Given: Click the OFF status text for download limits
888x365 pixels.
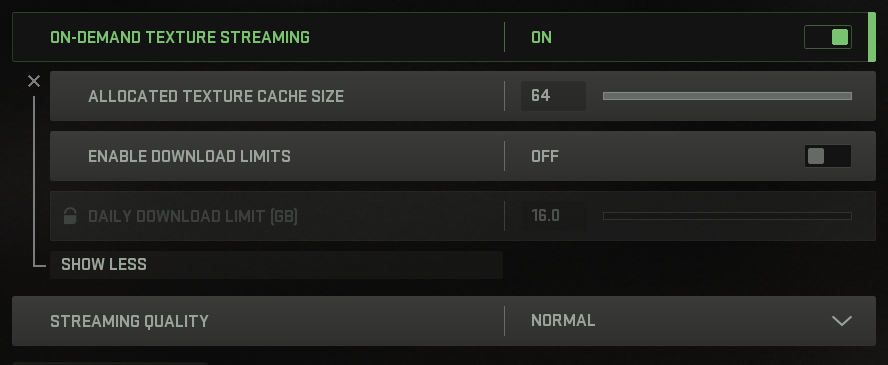Looking at the screenshot, I should click(x=545, y=156).
